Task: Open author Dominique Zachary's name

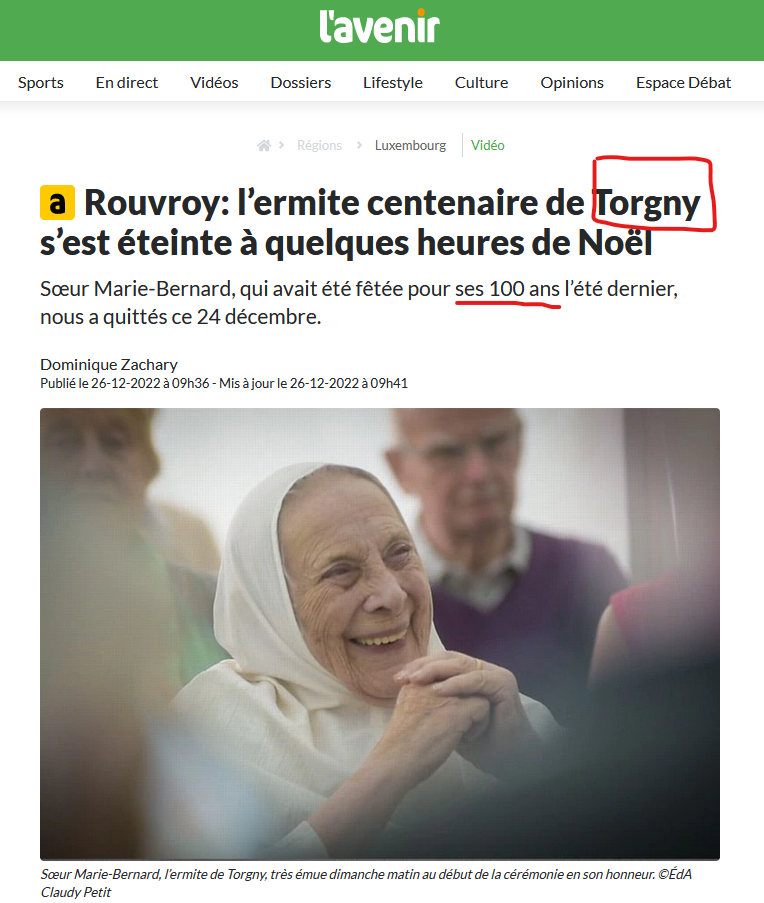Action: (x=109, y=365)
